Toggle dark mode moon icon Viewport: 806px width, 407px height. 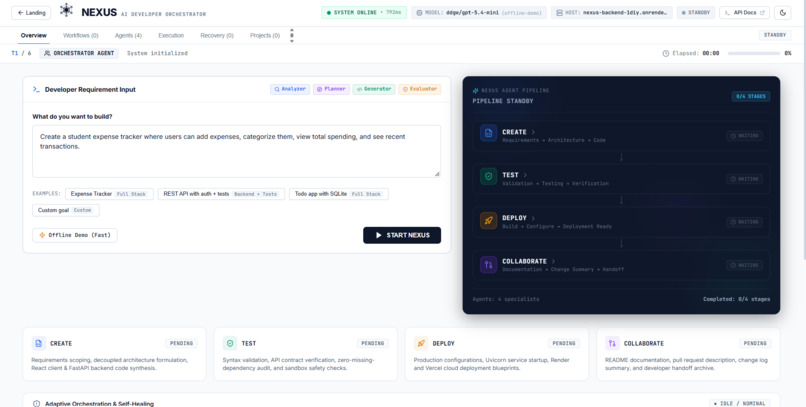pos(783,13)
